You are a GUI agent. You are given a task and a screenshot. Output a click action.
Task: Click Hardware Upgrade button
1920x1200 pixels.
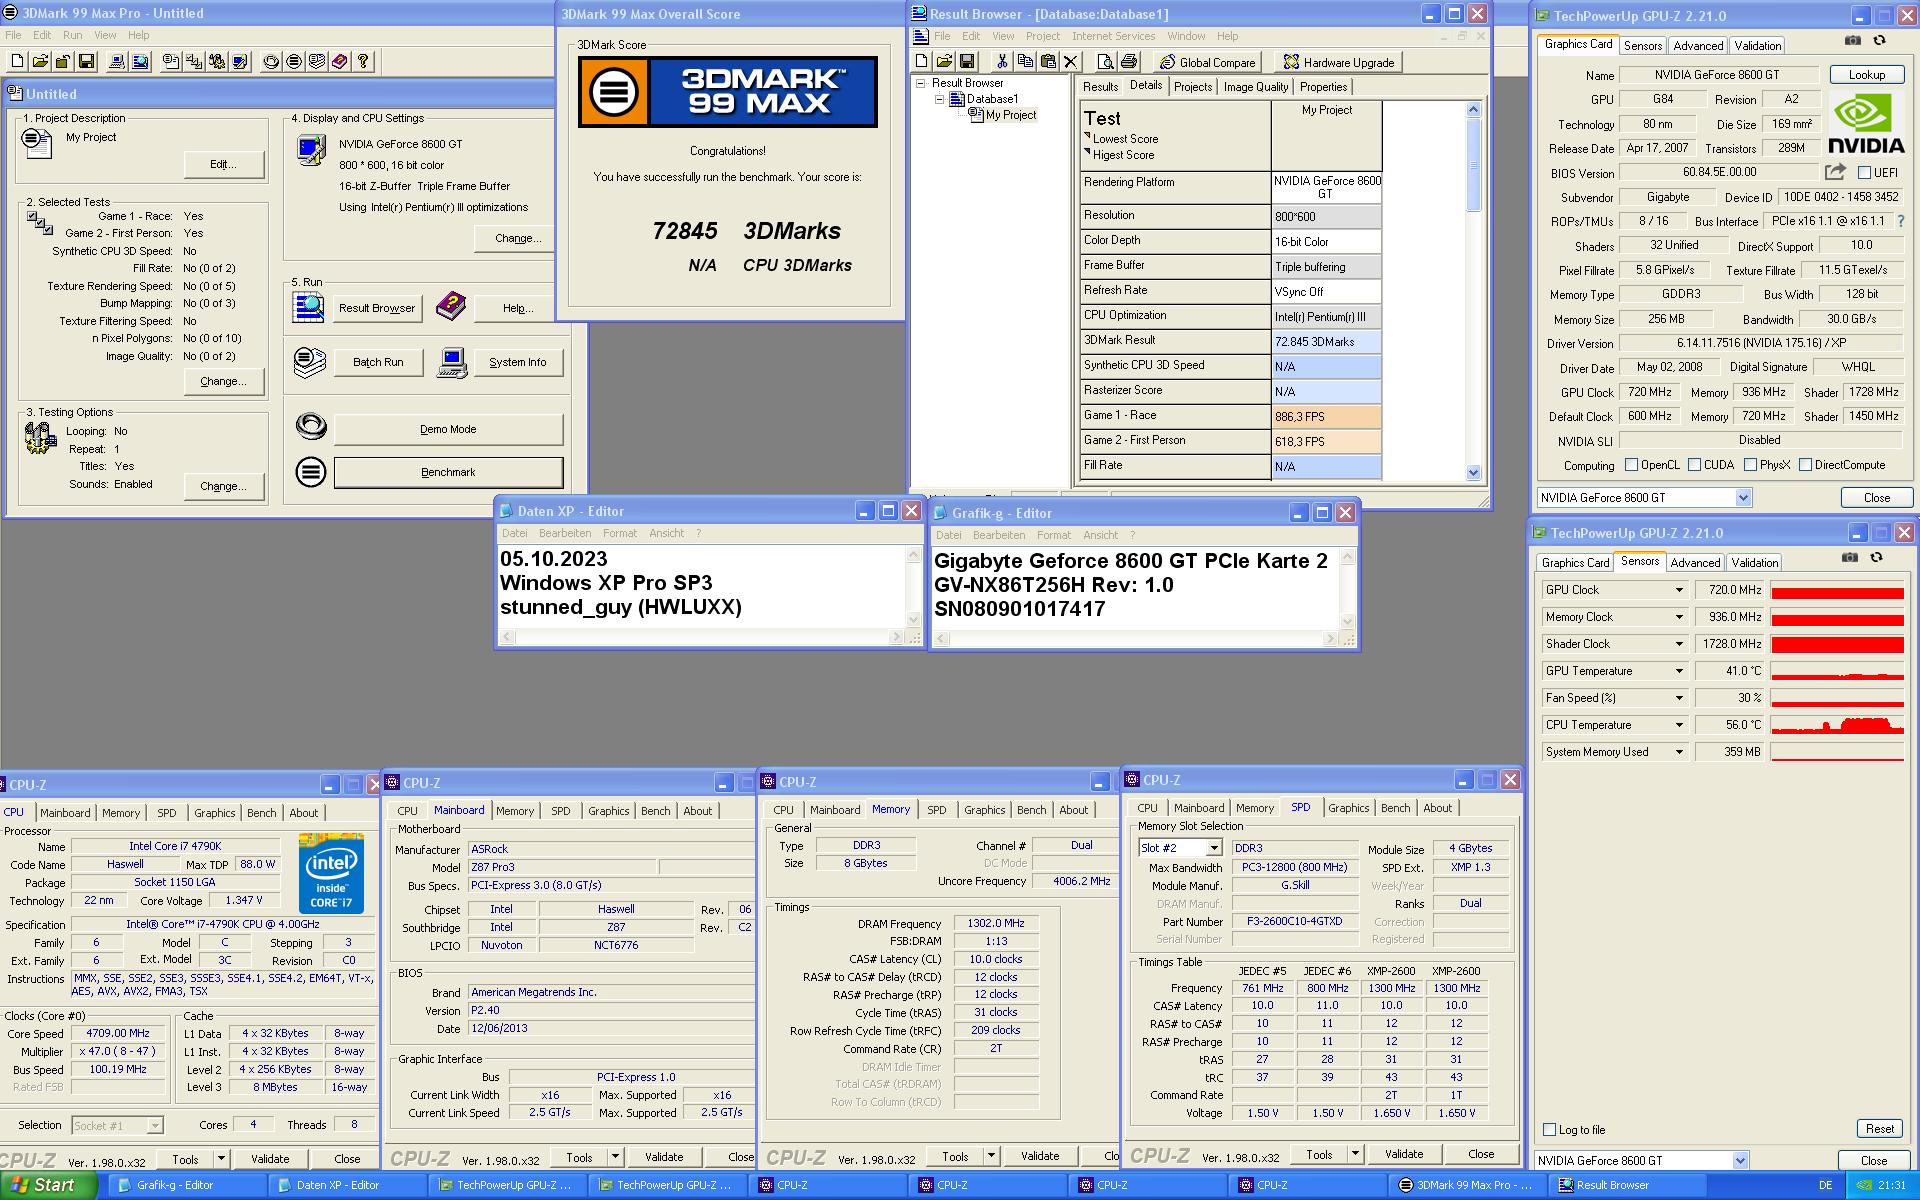1338,62
